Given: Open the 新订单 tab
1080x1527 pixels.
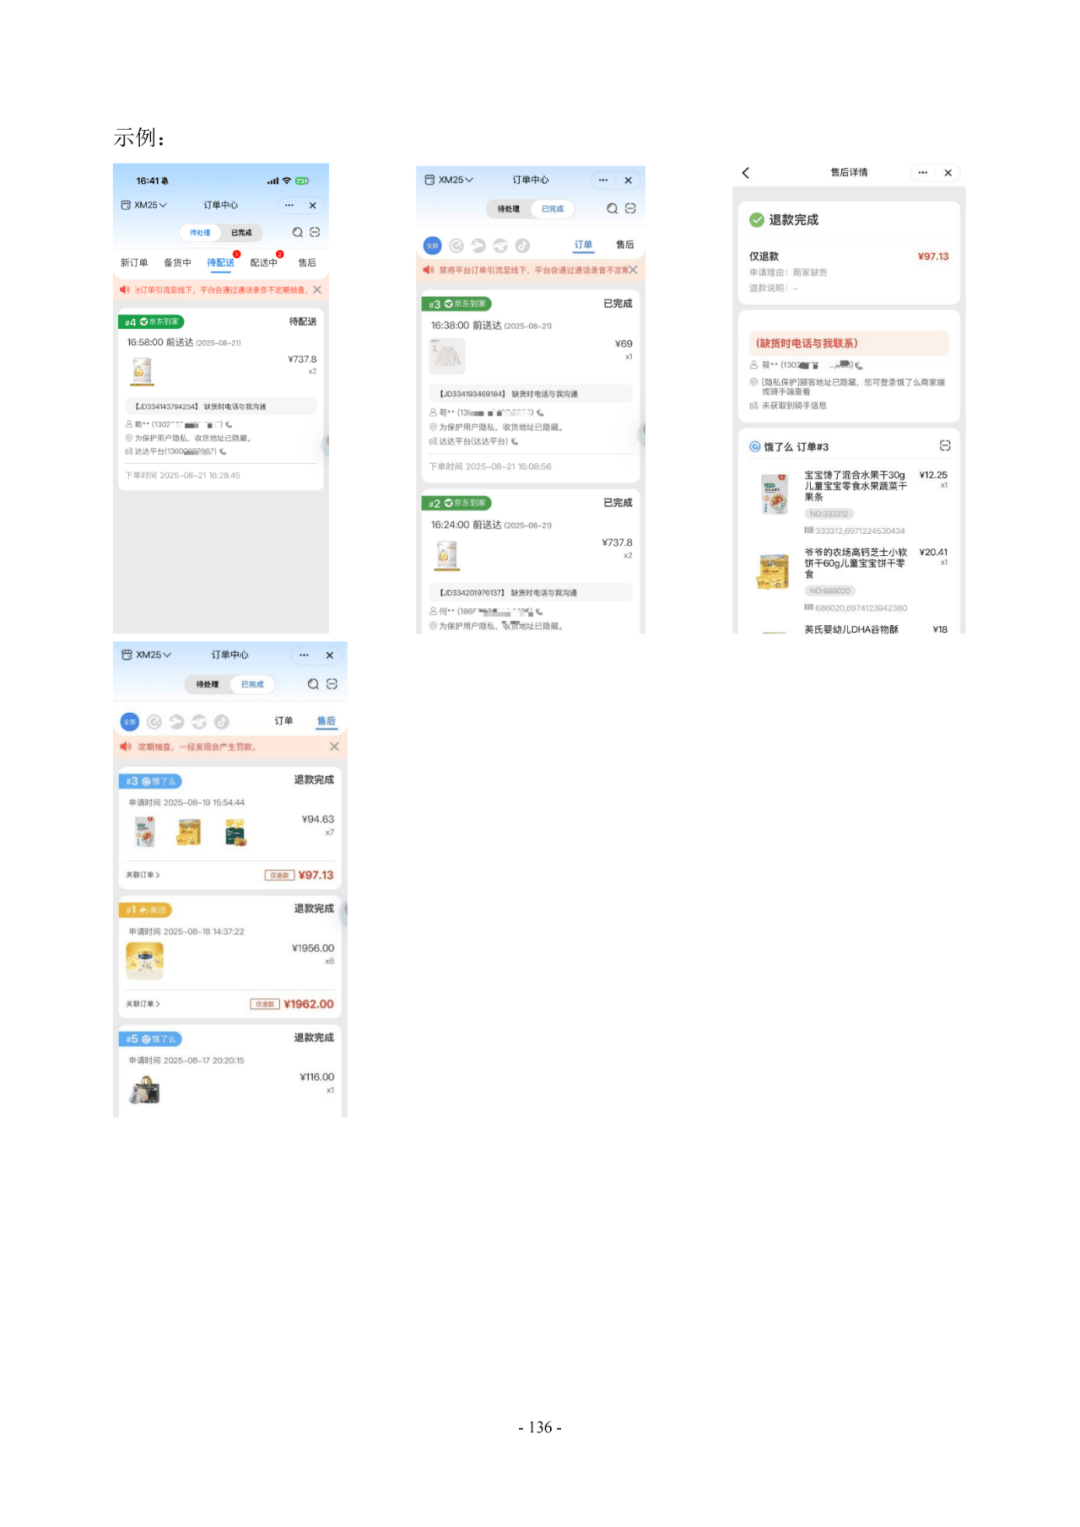Looking at the screenshot, I should pos(134,263).
